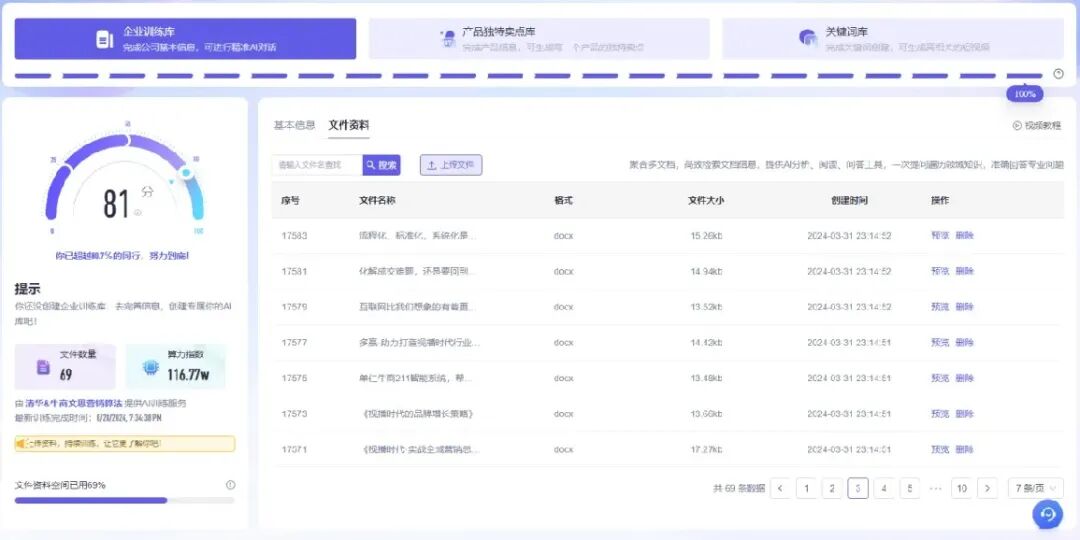Open the 视频教程 video tutorial
The image size is (1080, 540).
[x=1037, y=125]
